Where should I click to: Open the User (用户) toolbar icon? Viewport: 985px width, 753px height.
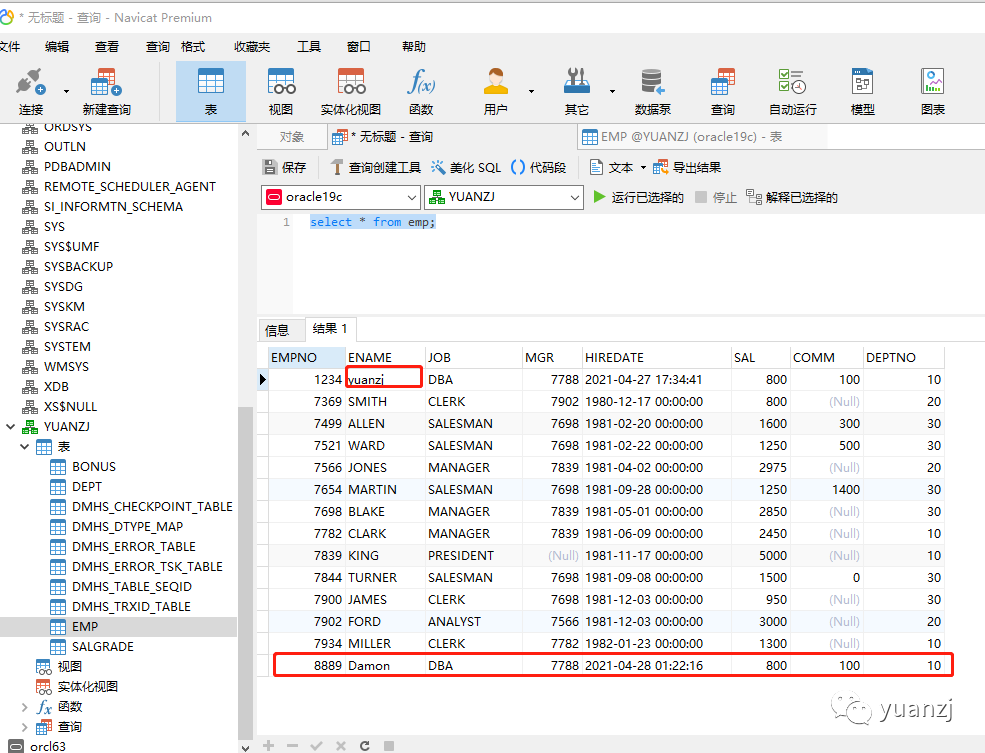coord(496,92)
